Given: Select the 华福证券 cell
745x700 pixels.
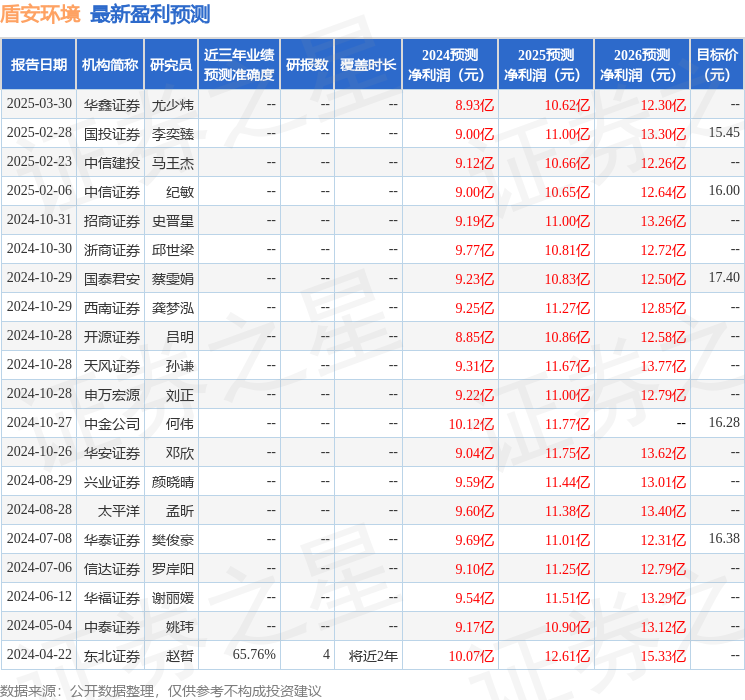Looking at the screenshot, I should tap(112, 597).
